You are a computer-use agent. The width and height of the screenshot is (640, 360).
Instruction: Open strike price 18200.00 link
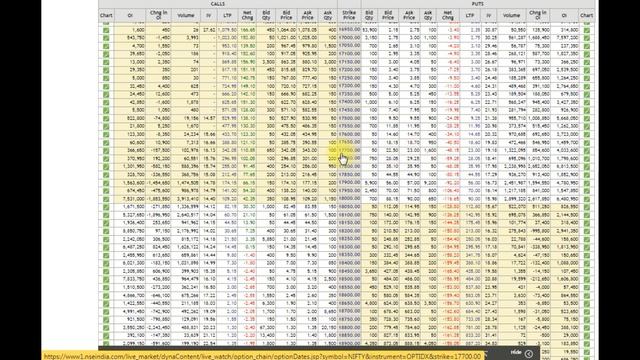point(349,231)
